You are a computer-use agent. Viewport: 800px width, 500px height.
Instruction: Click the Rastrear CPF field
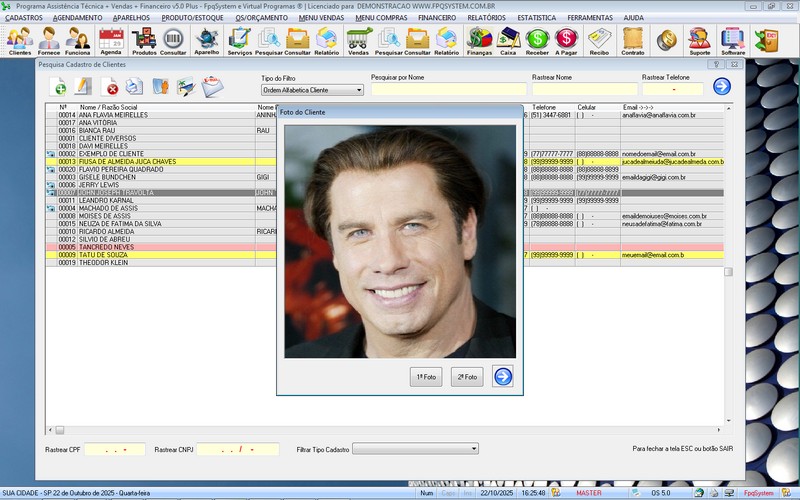(115, 449)
